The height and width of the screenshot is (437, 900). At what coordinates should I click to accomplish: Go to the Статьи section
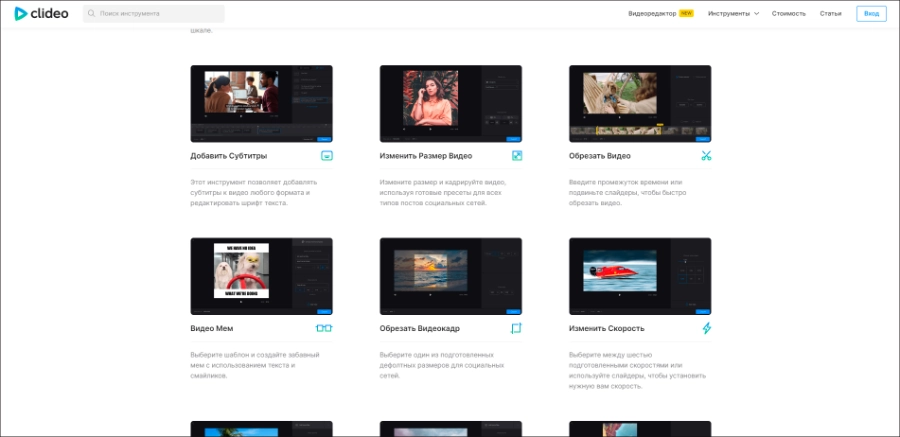pos(830,14)
